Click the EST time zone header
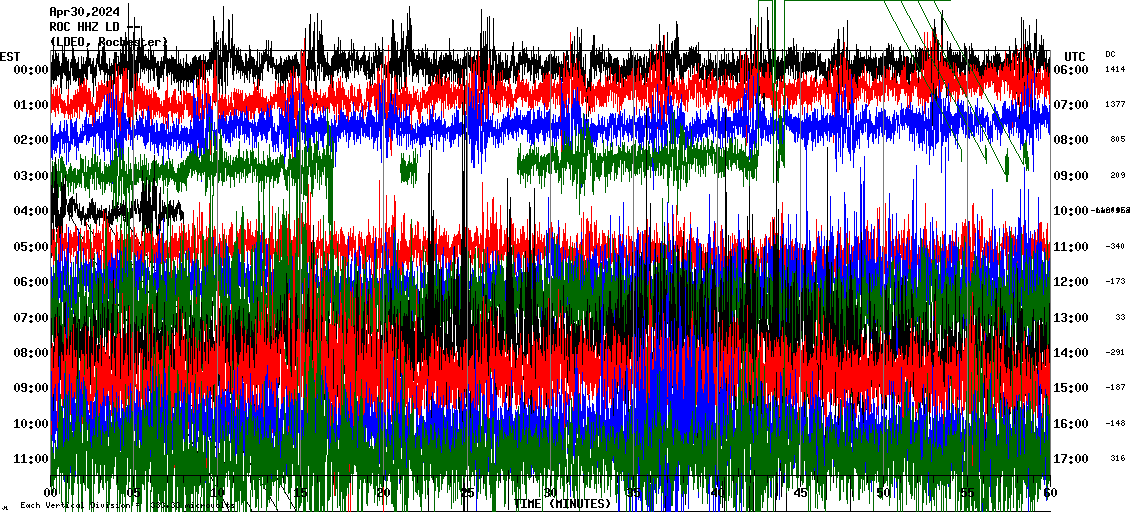 (x=10, y=56)
